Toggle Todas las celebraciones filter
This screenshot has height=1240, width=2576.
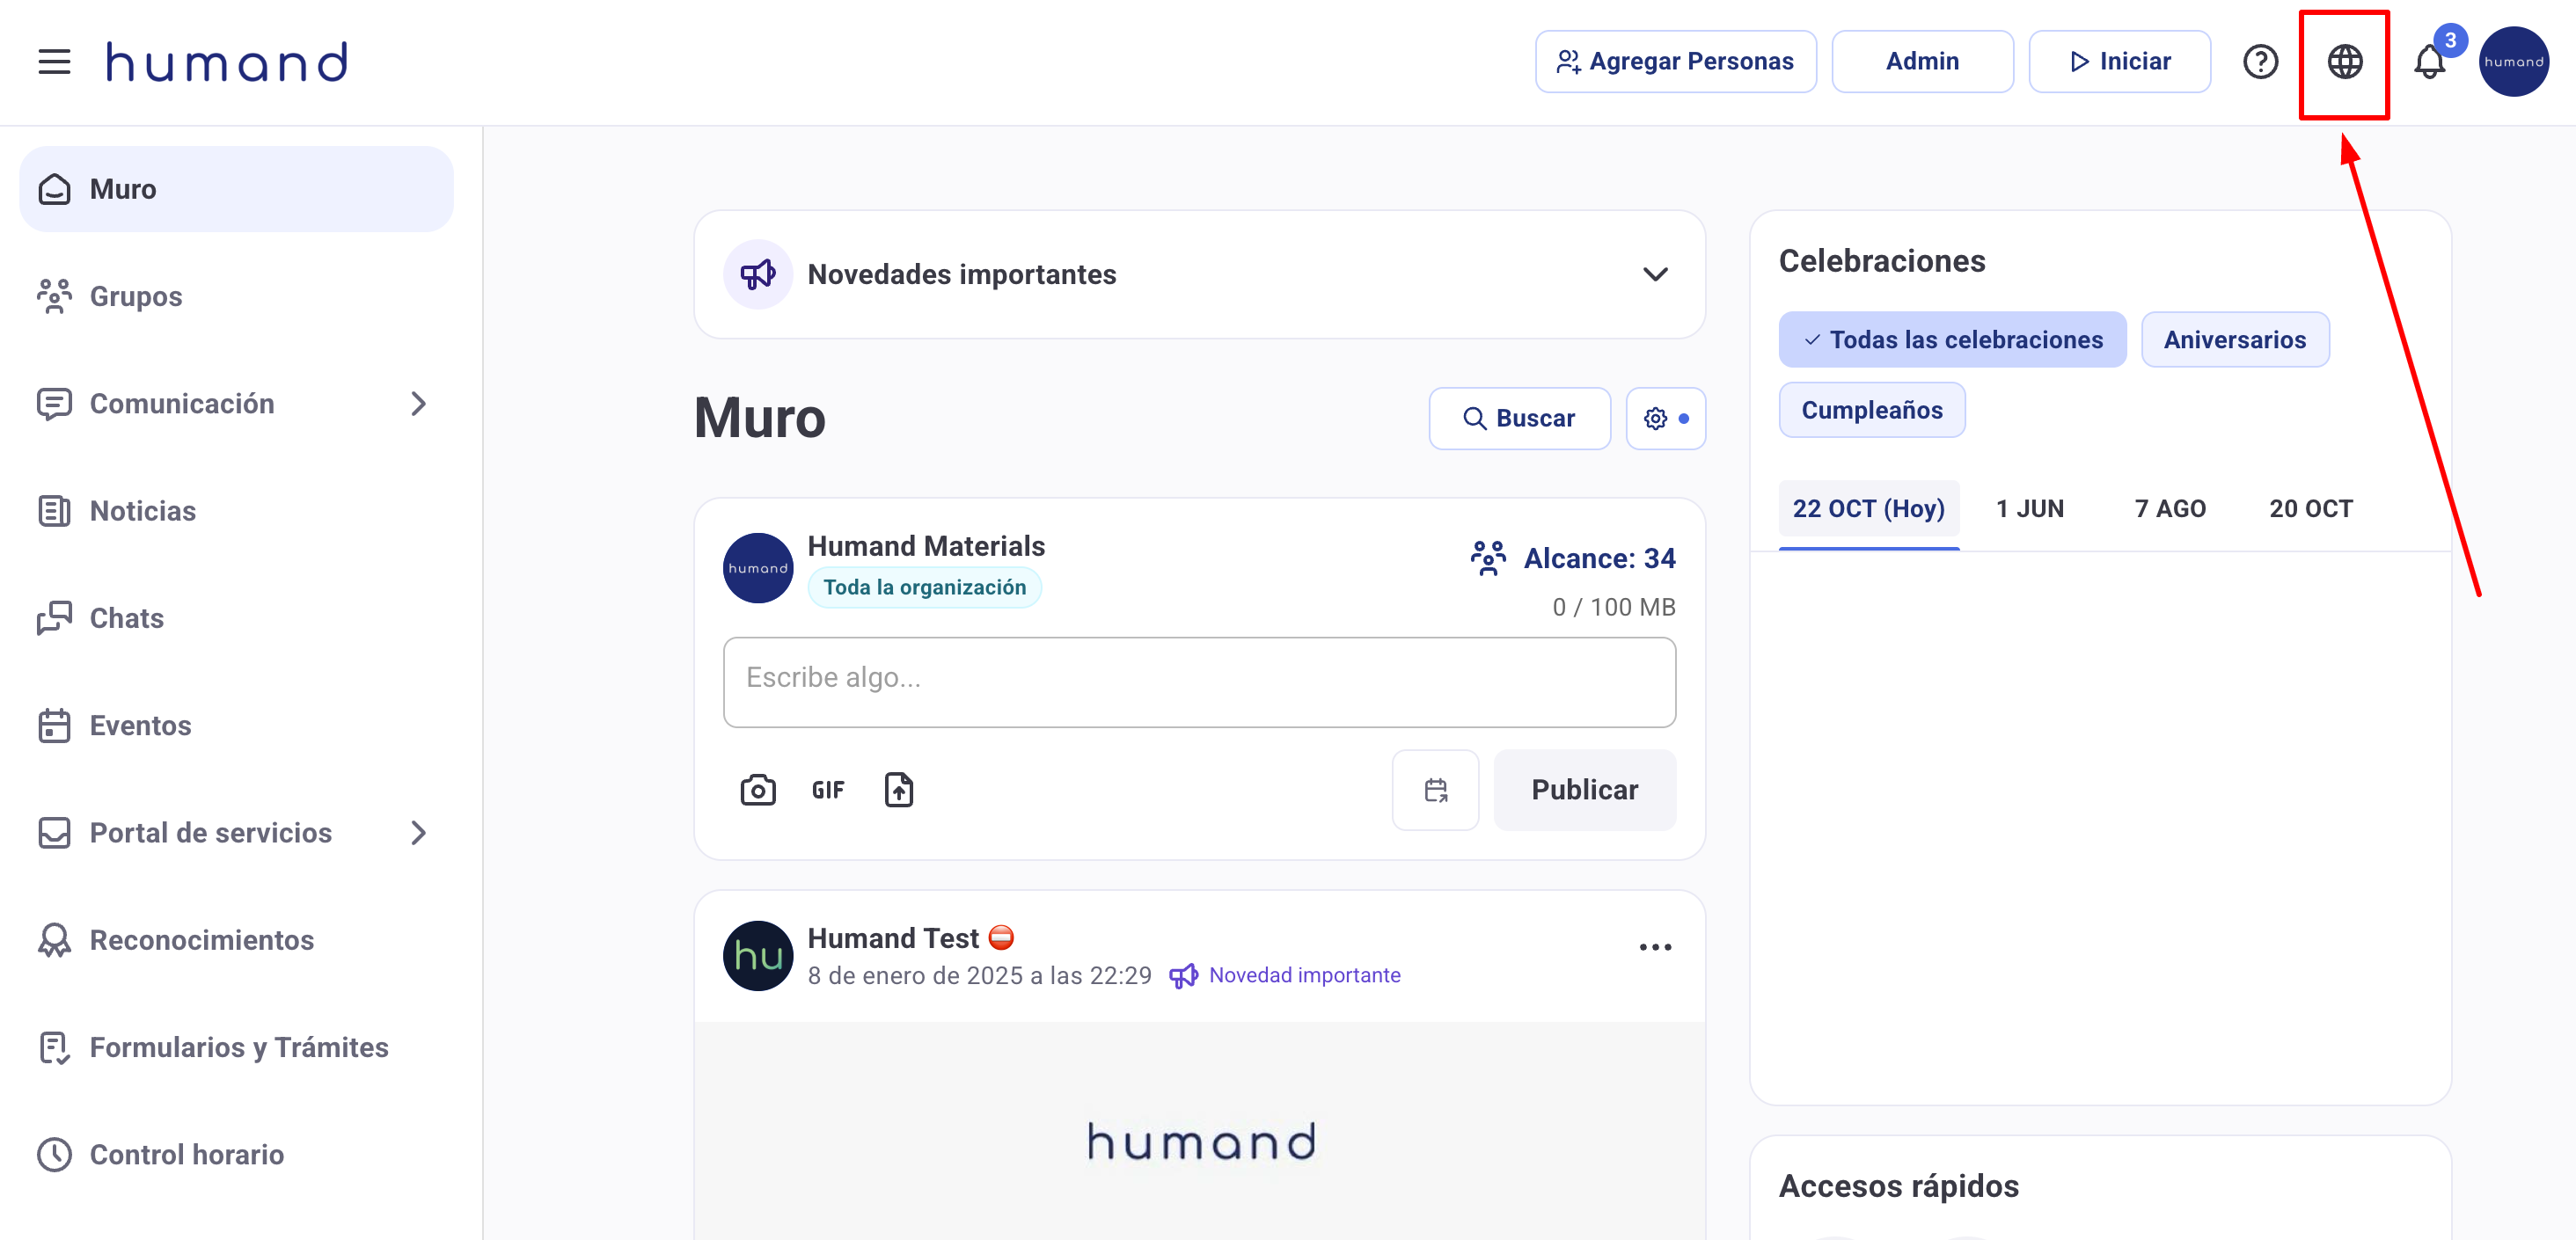[x=1951, y=340]
